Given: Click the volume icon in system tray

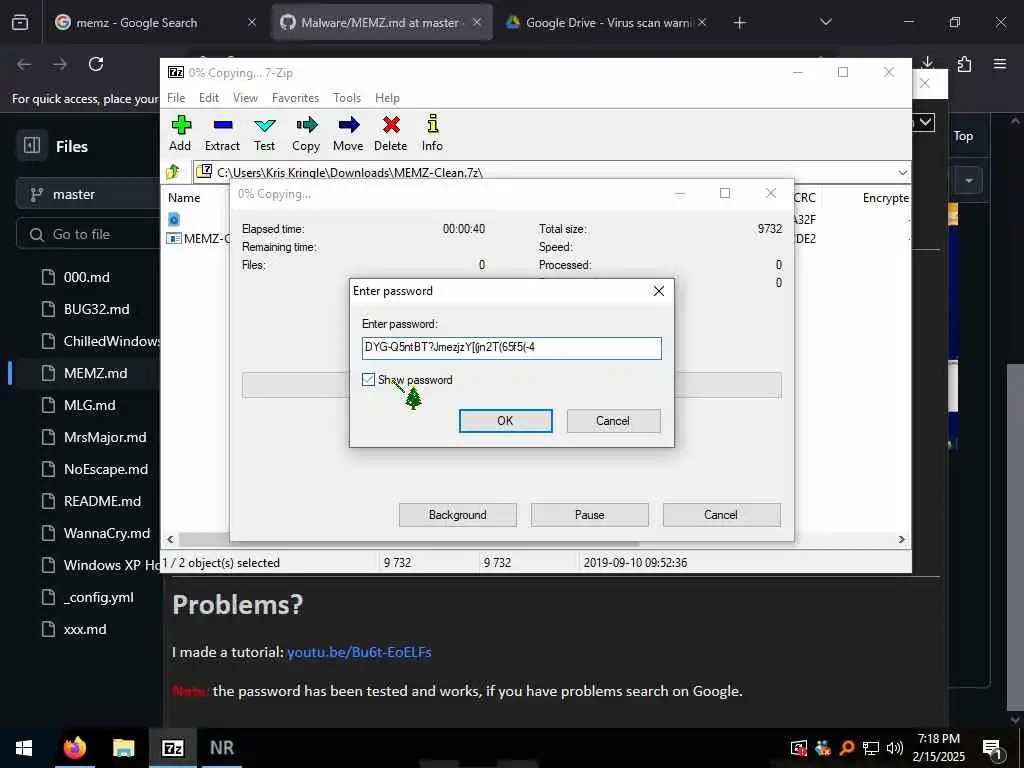Looking at the screenshot, I should (x=895, y=748).
